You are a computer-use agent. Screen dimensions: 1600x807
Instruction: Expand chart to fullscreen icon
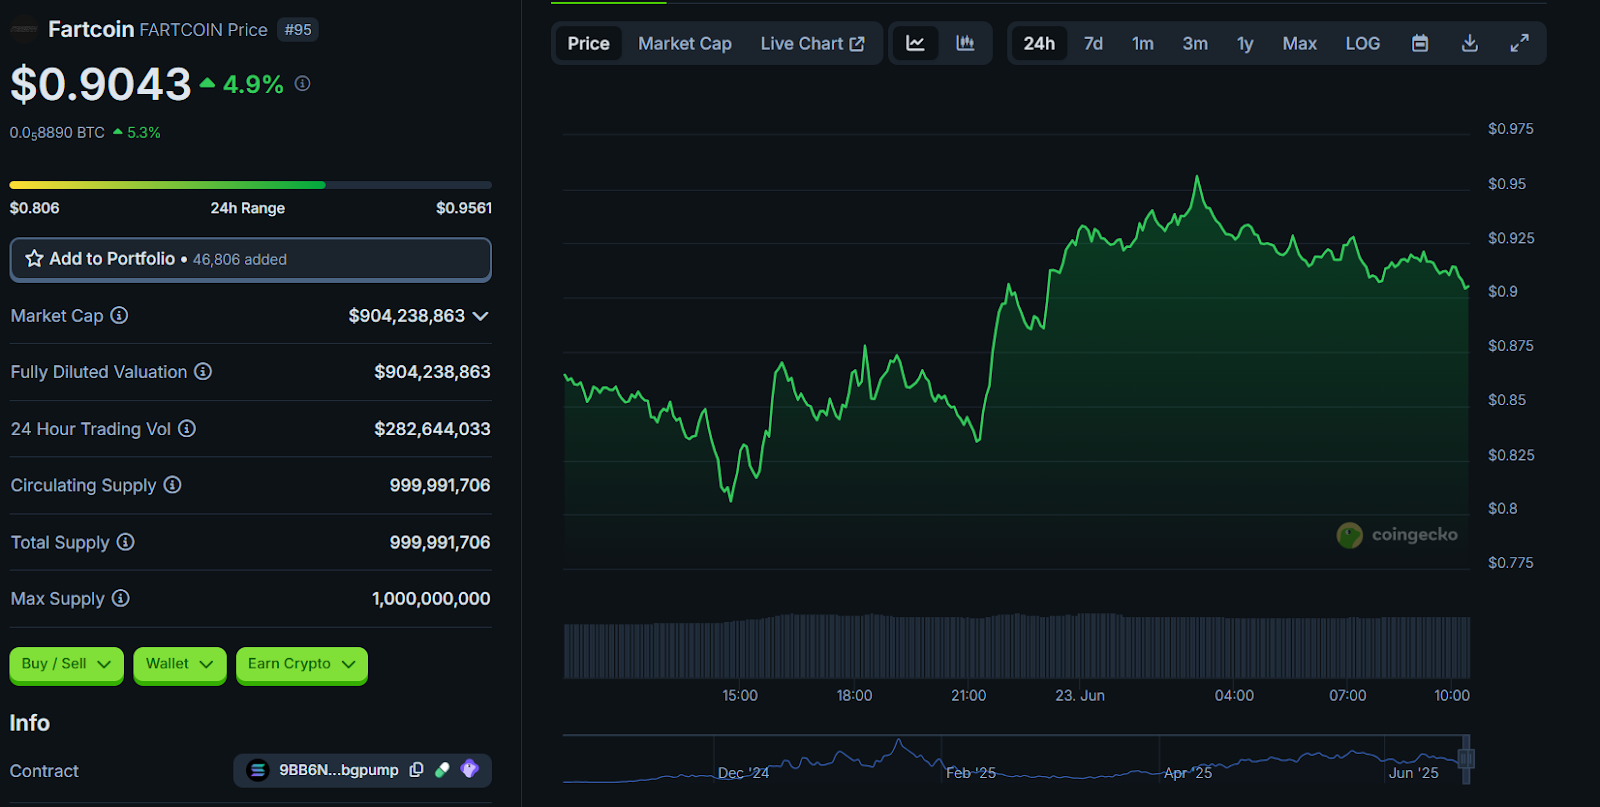tap(1519, 43)
